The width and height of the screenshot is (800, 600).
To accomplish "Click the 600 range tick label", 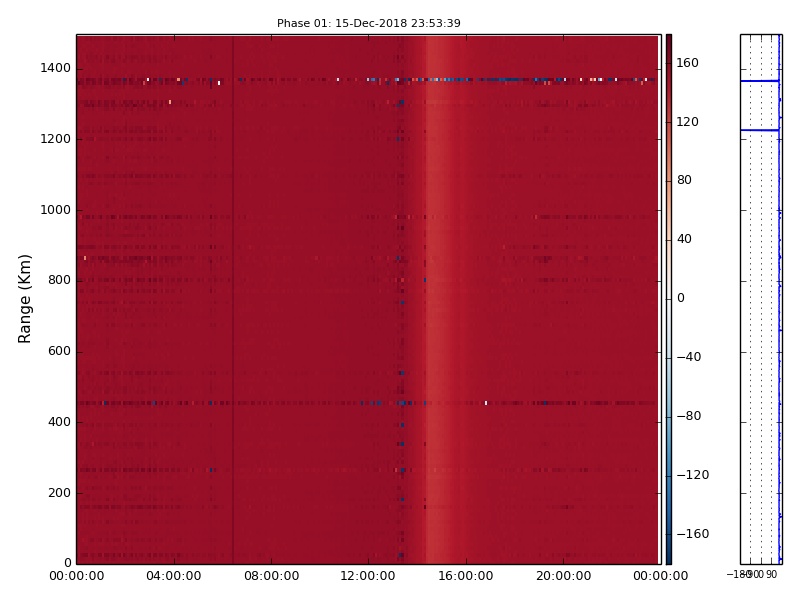I will tap(59, 351).
